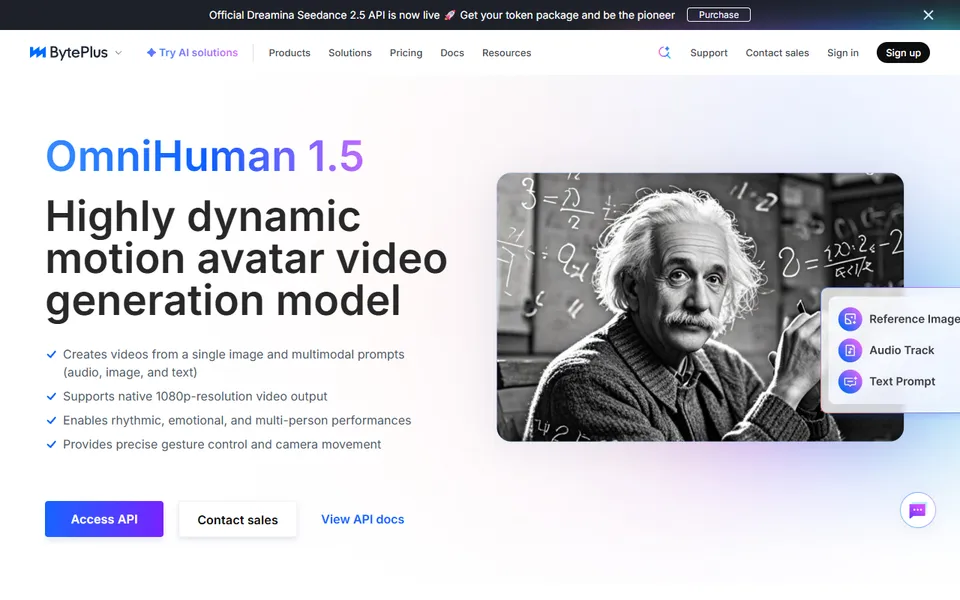Click the BytePlus logo
The height and width of the screenshot is (600, 960).
point(69,53)
